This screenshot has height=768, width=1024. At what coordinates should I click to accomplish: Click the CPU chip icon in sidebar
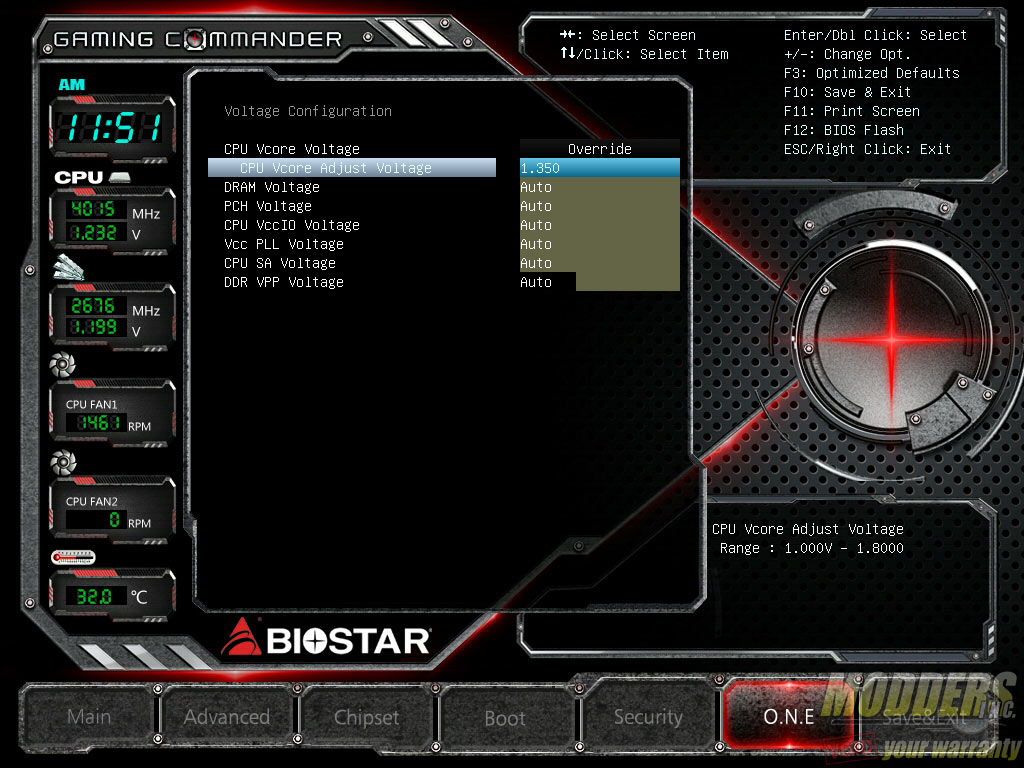point(120,177)
